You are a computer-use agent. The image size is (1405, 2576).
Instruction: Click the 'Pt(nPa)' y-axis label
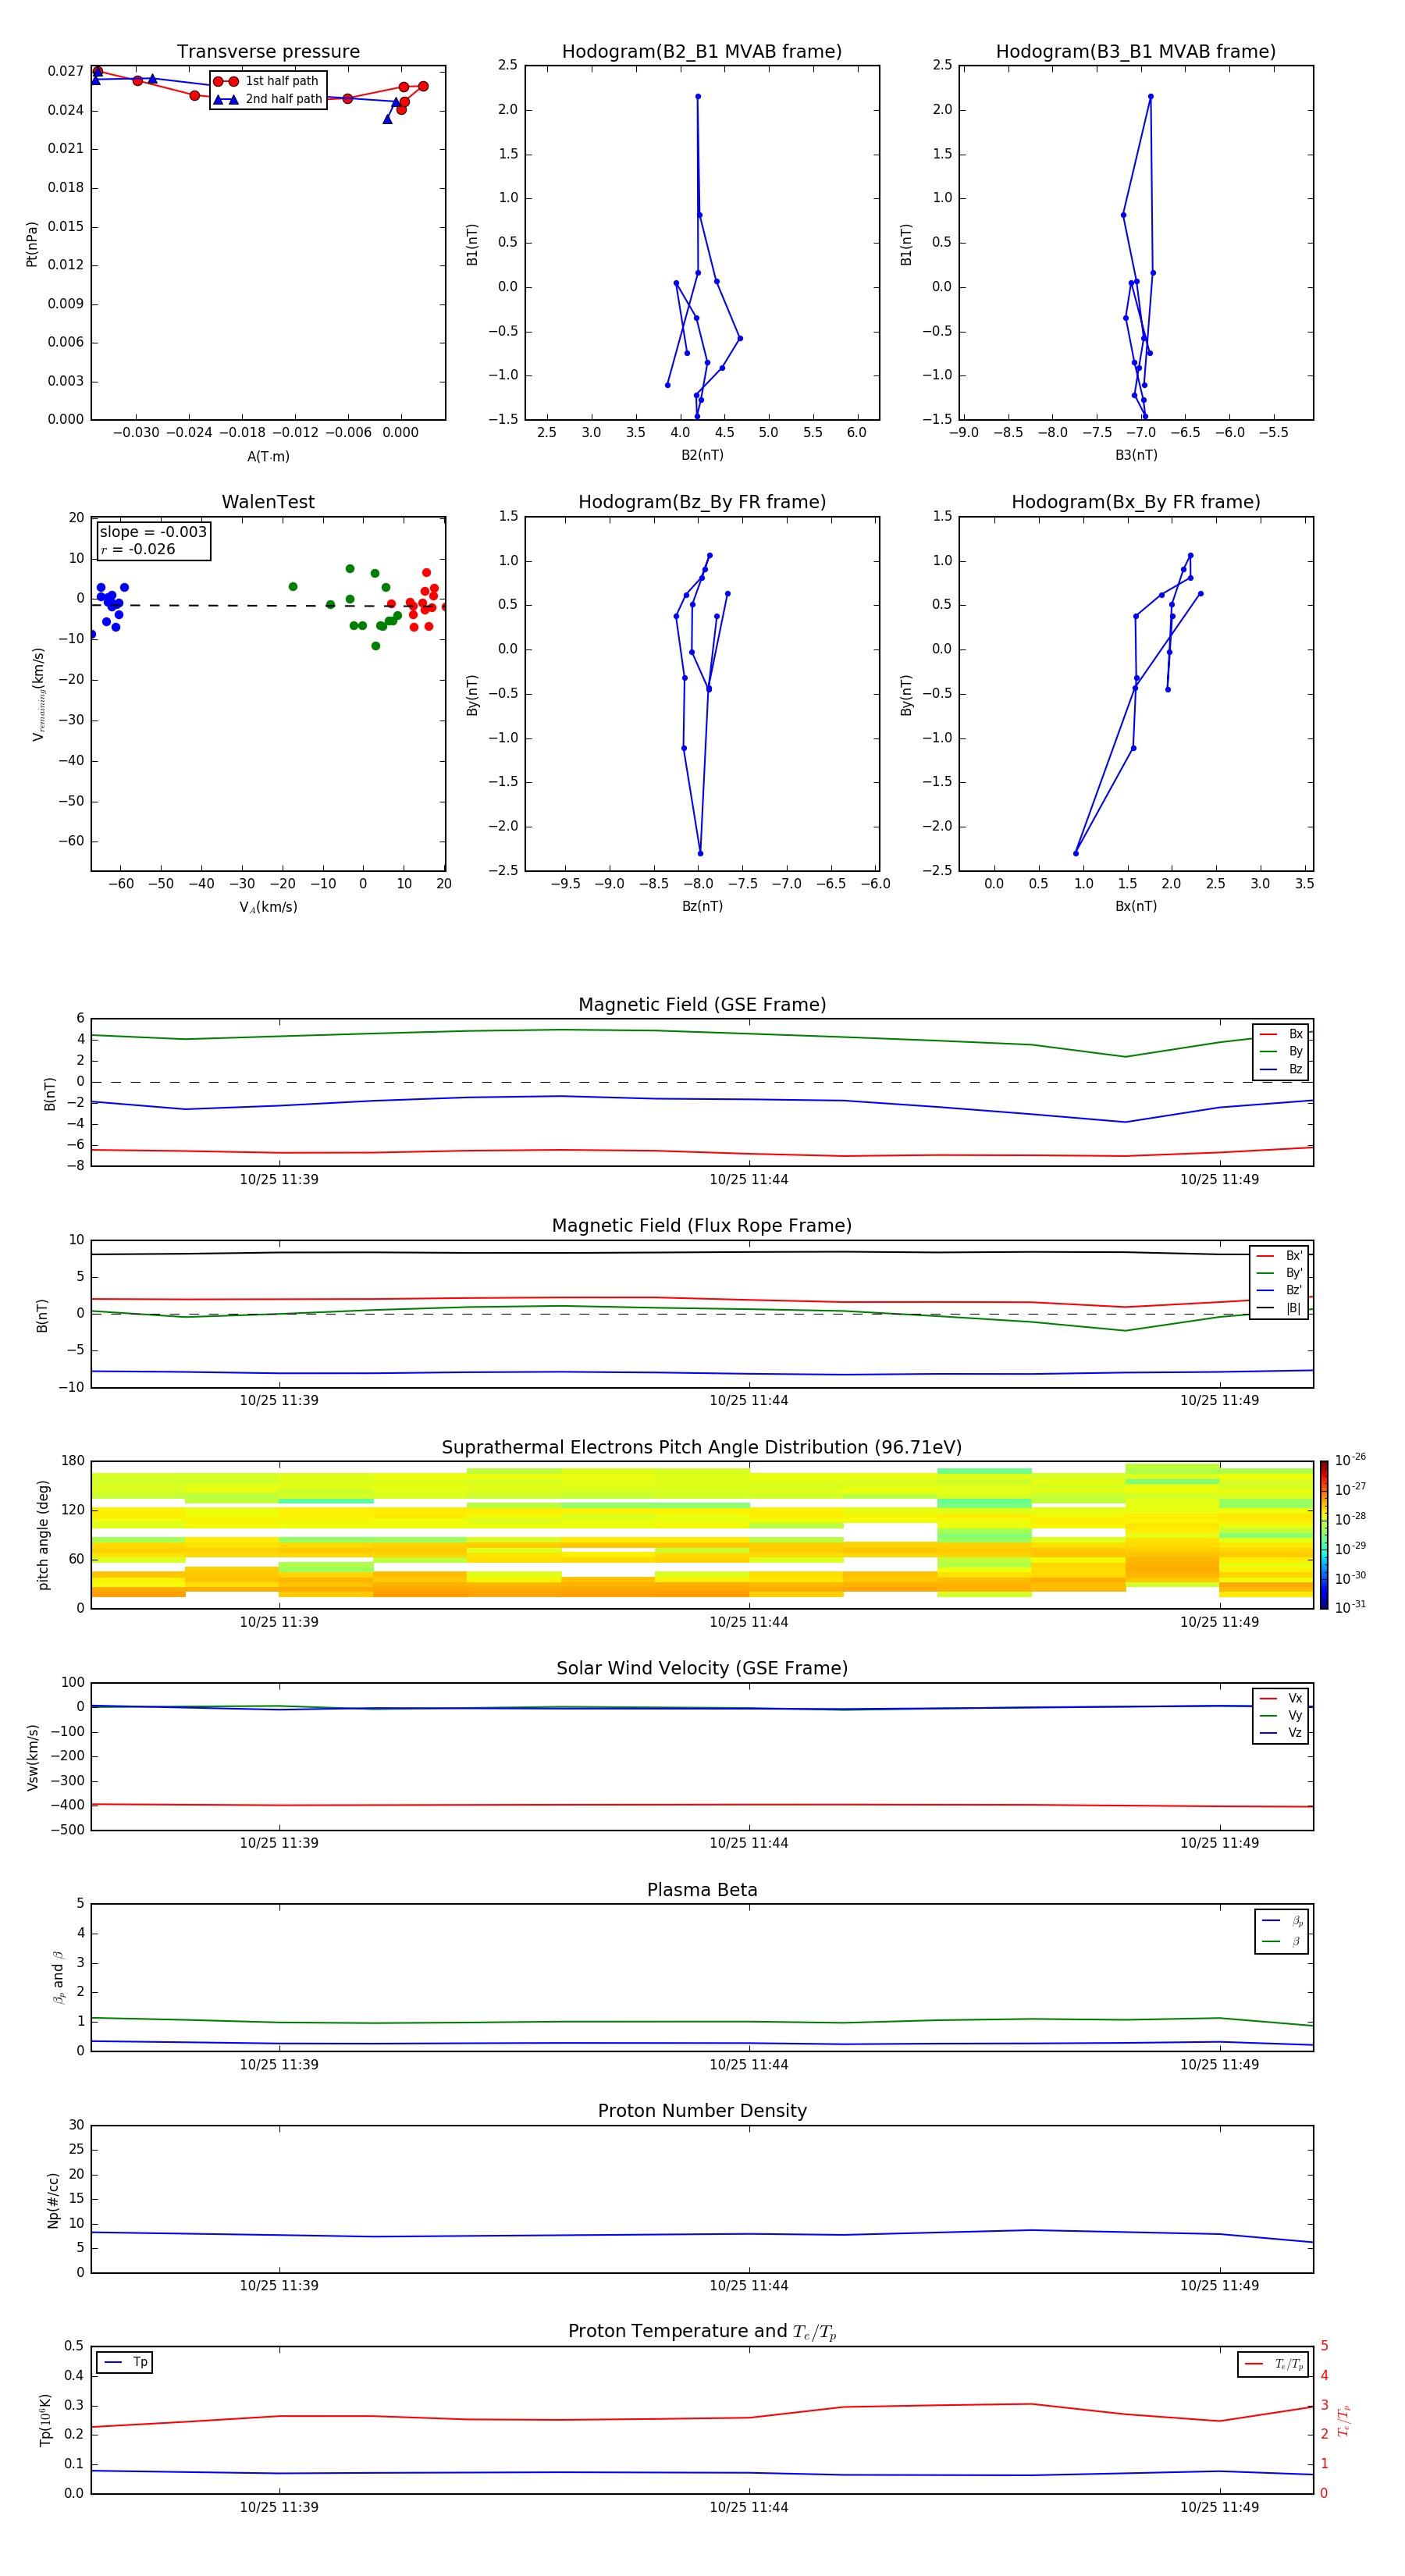[x=32, y=244]
